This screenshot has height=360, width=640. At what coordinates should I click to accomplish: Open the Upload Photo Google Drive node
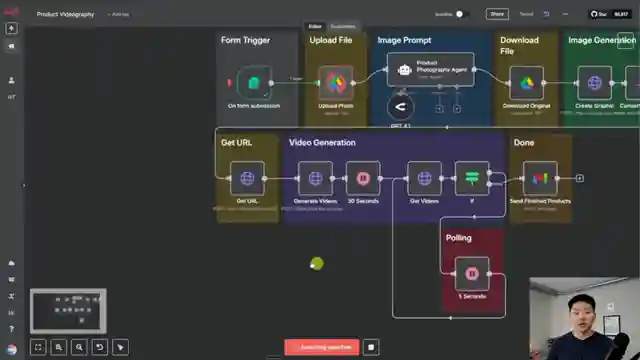pyautogui.click(x=336, y=83)
